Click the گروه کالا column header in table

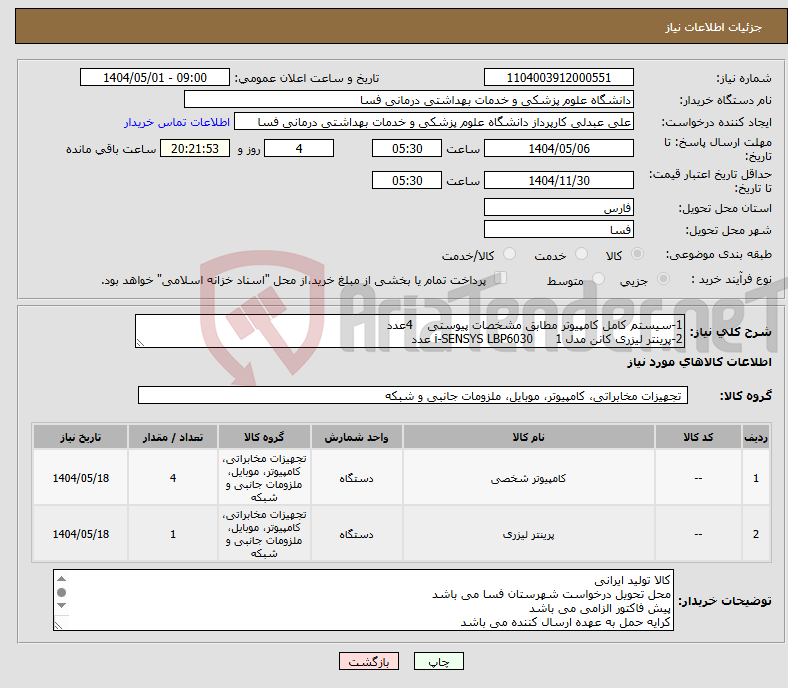264,437
